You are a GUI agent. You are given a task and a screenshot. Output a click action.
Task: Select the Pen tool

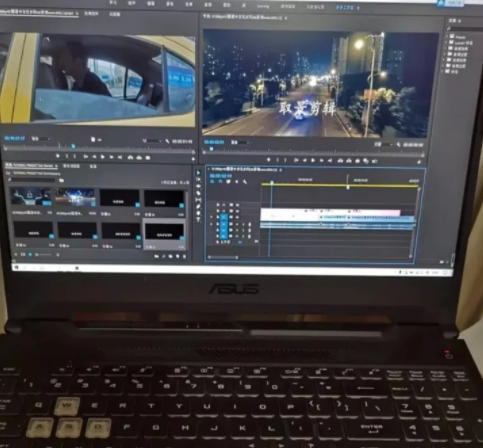[x=199, y=206]
